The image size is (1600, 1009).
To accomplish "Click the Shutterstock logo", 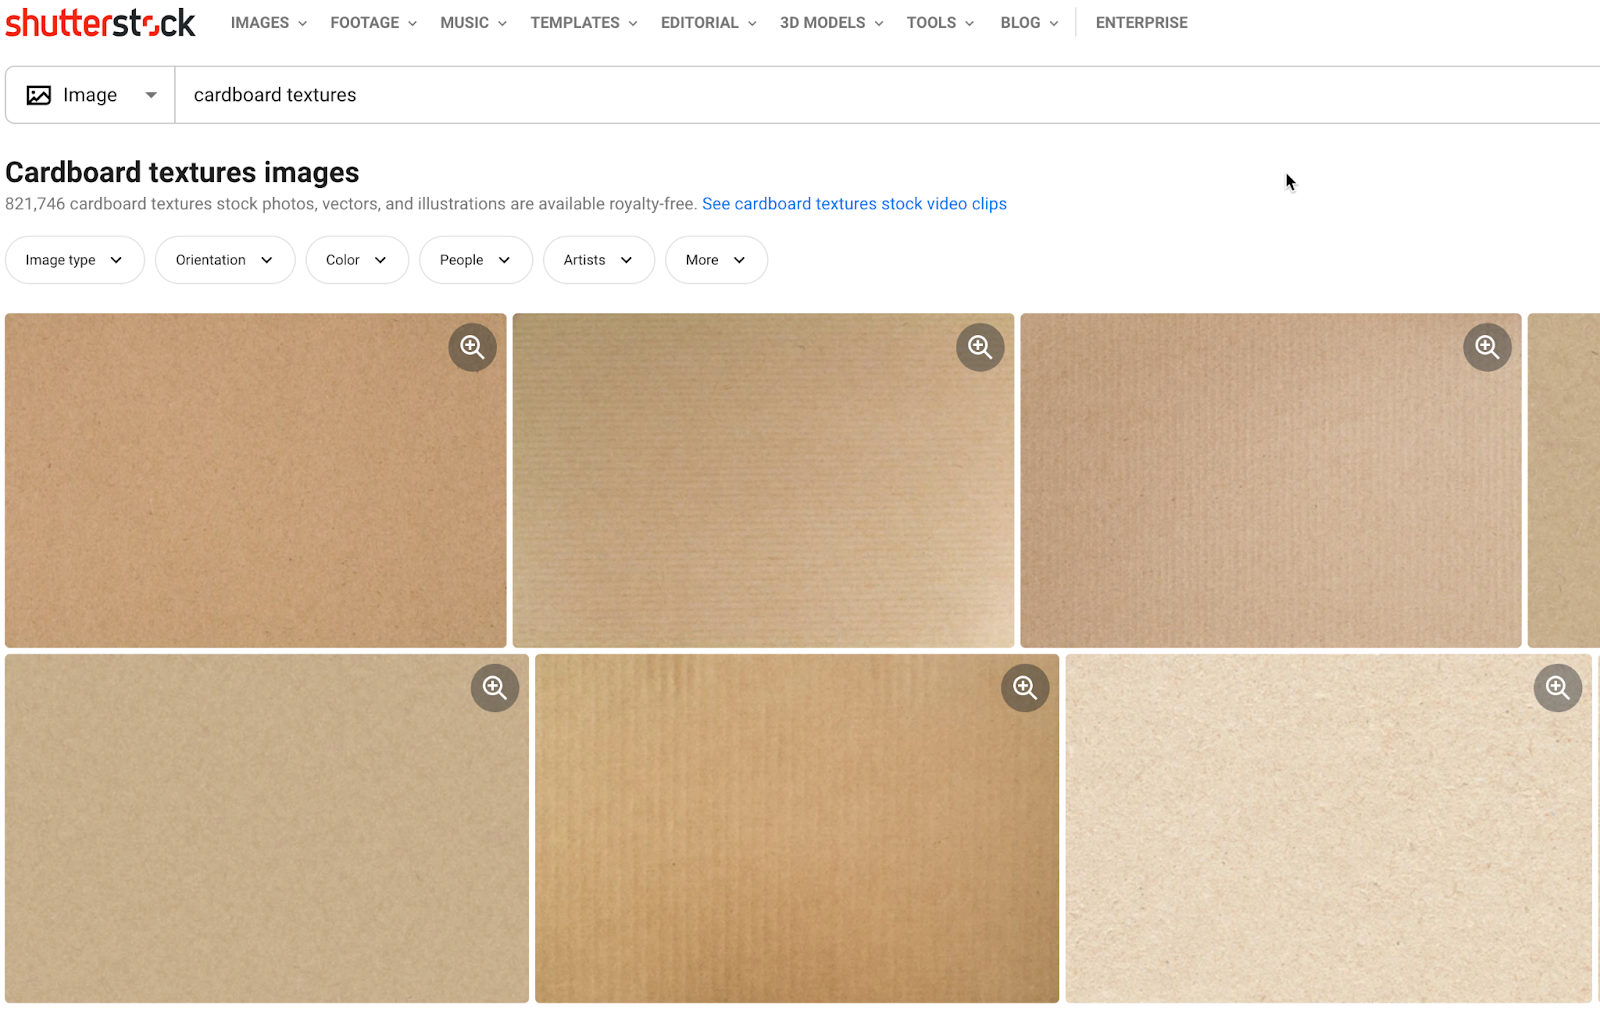I will point(100,22).
